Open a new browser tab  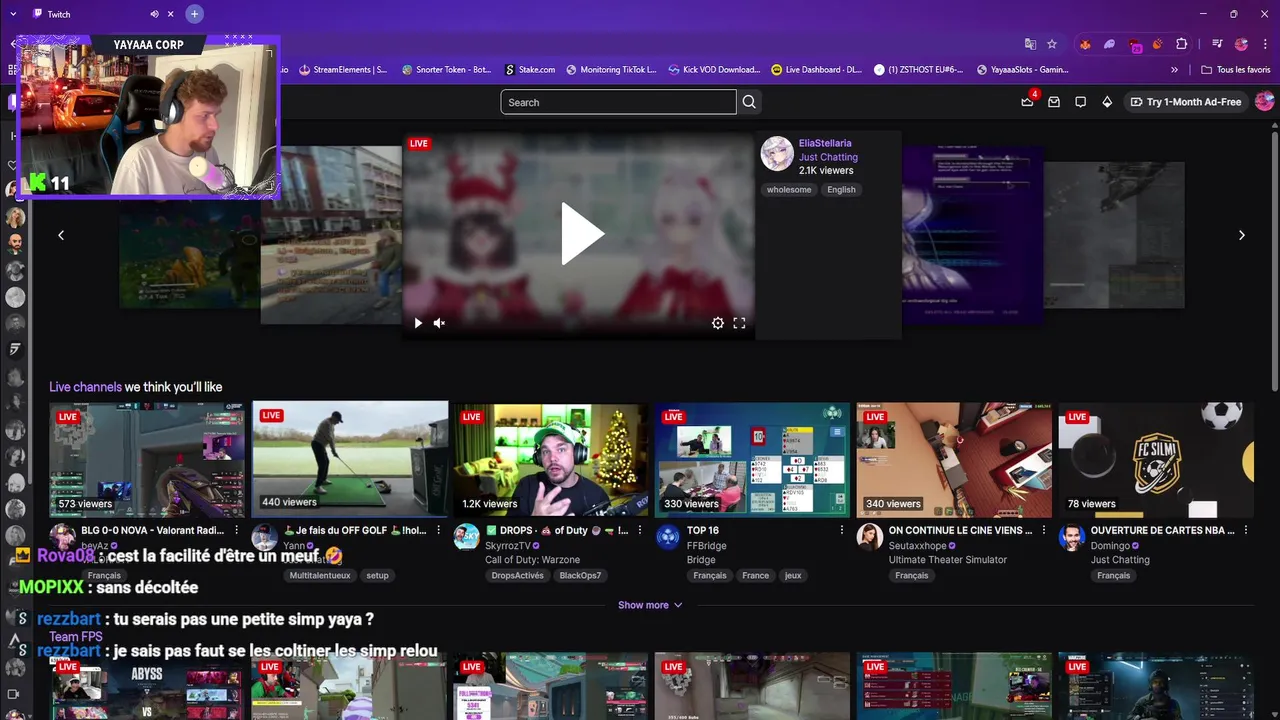pyautogui.click(x=194, y=14)
